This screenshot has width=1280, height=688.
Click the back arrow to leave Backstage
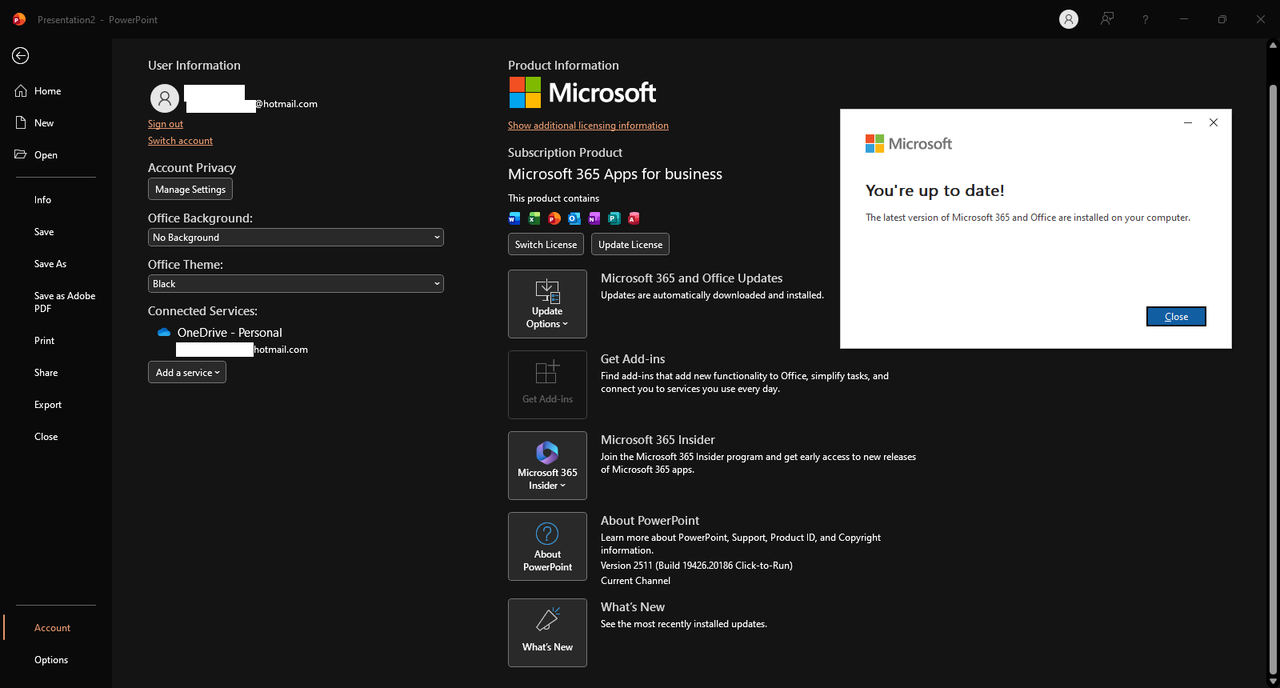(x=20, y=56)
